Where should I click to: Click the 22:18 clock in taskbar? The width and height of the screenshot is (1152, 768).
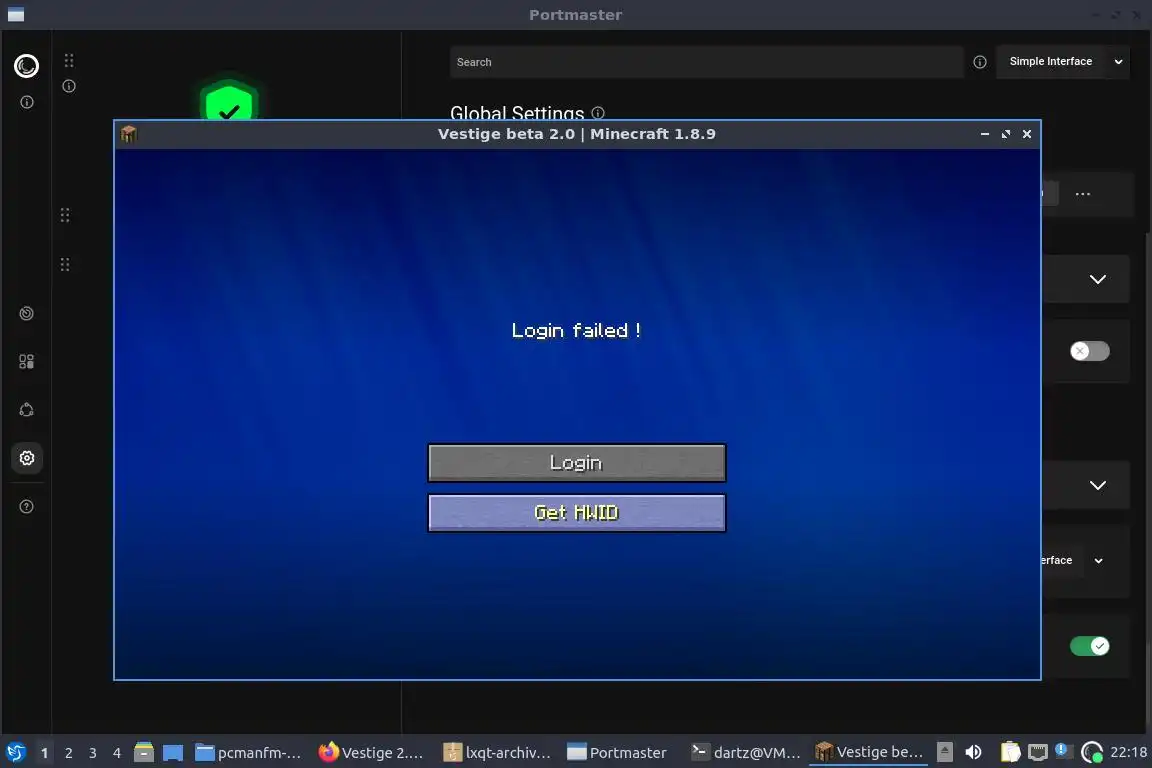[1128, 752]
